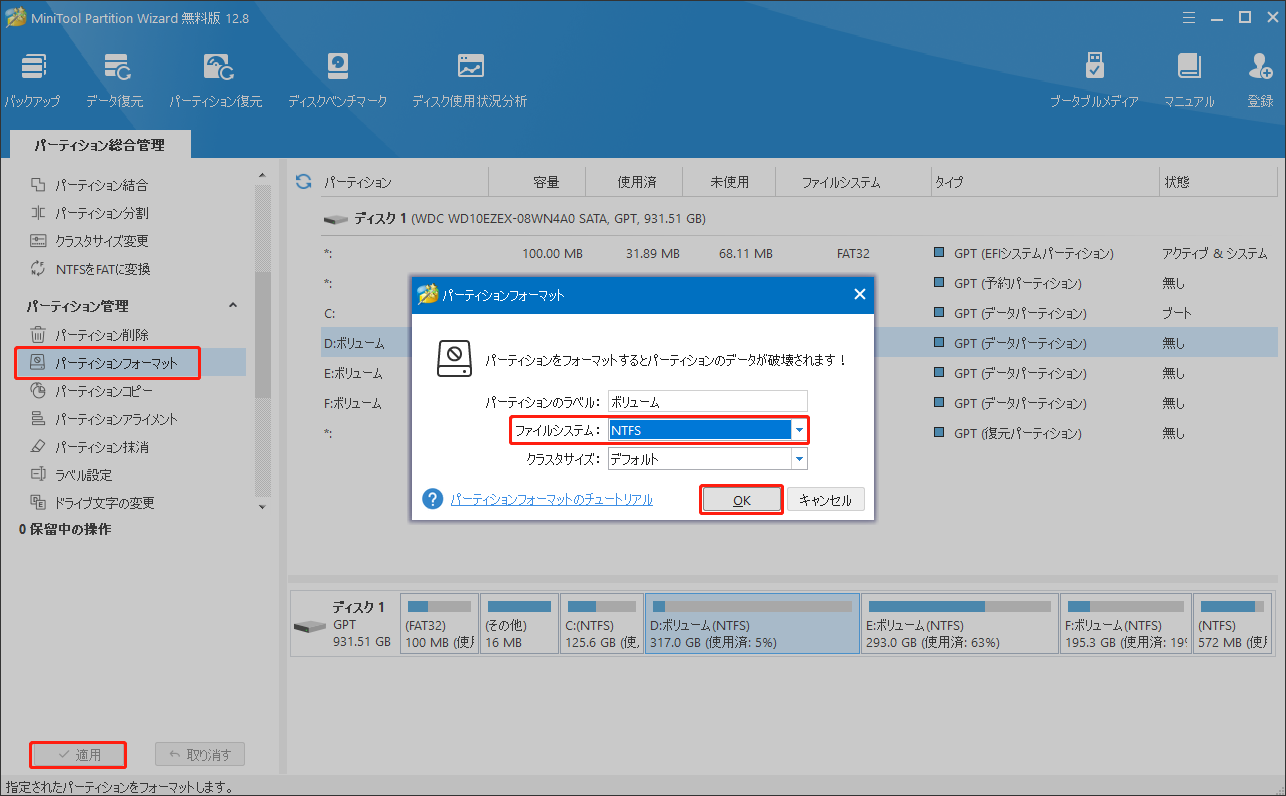Select the D:ボリューム 317.0 GB disk map block
The width and height of the screenshot is (1286, 796).
click(x=752, y=624)
